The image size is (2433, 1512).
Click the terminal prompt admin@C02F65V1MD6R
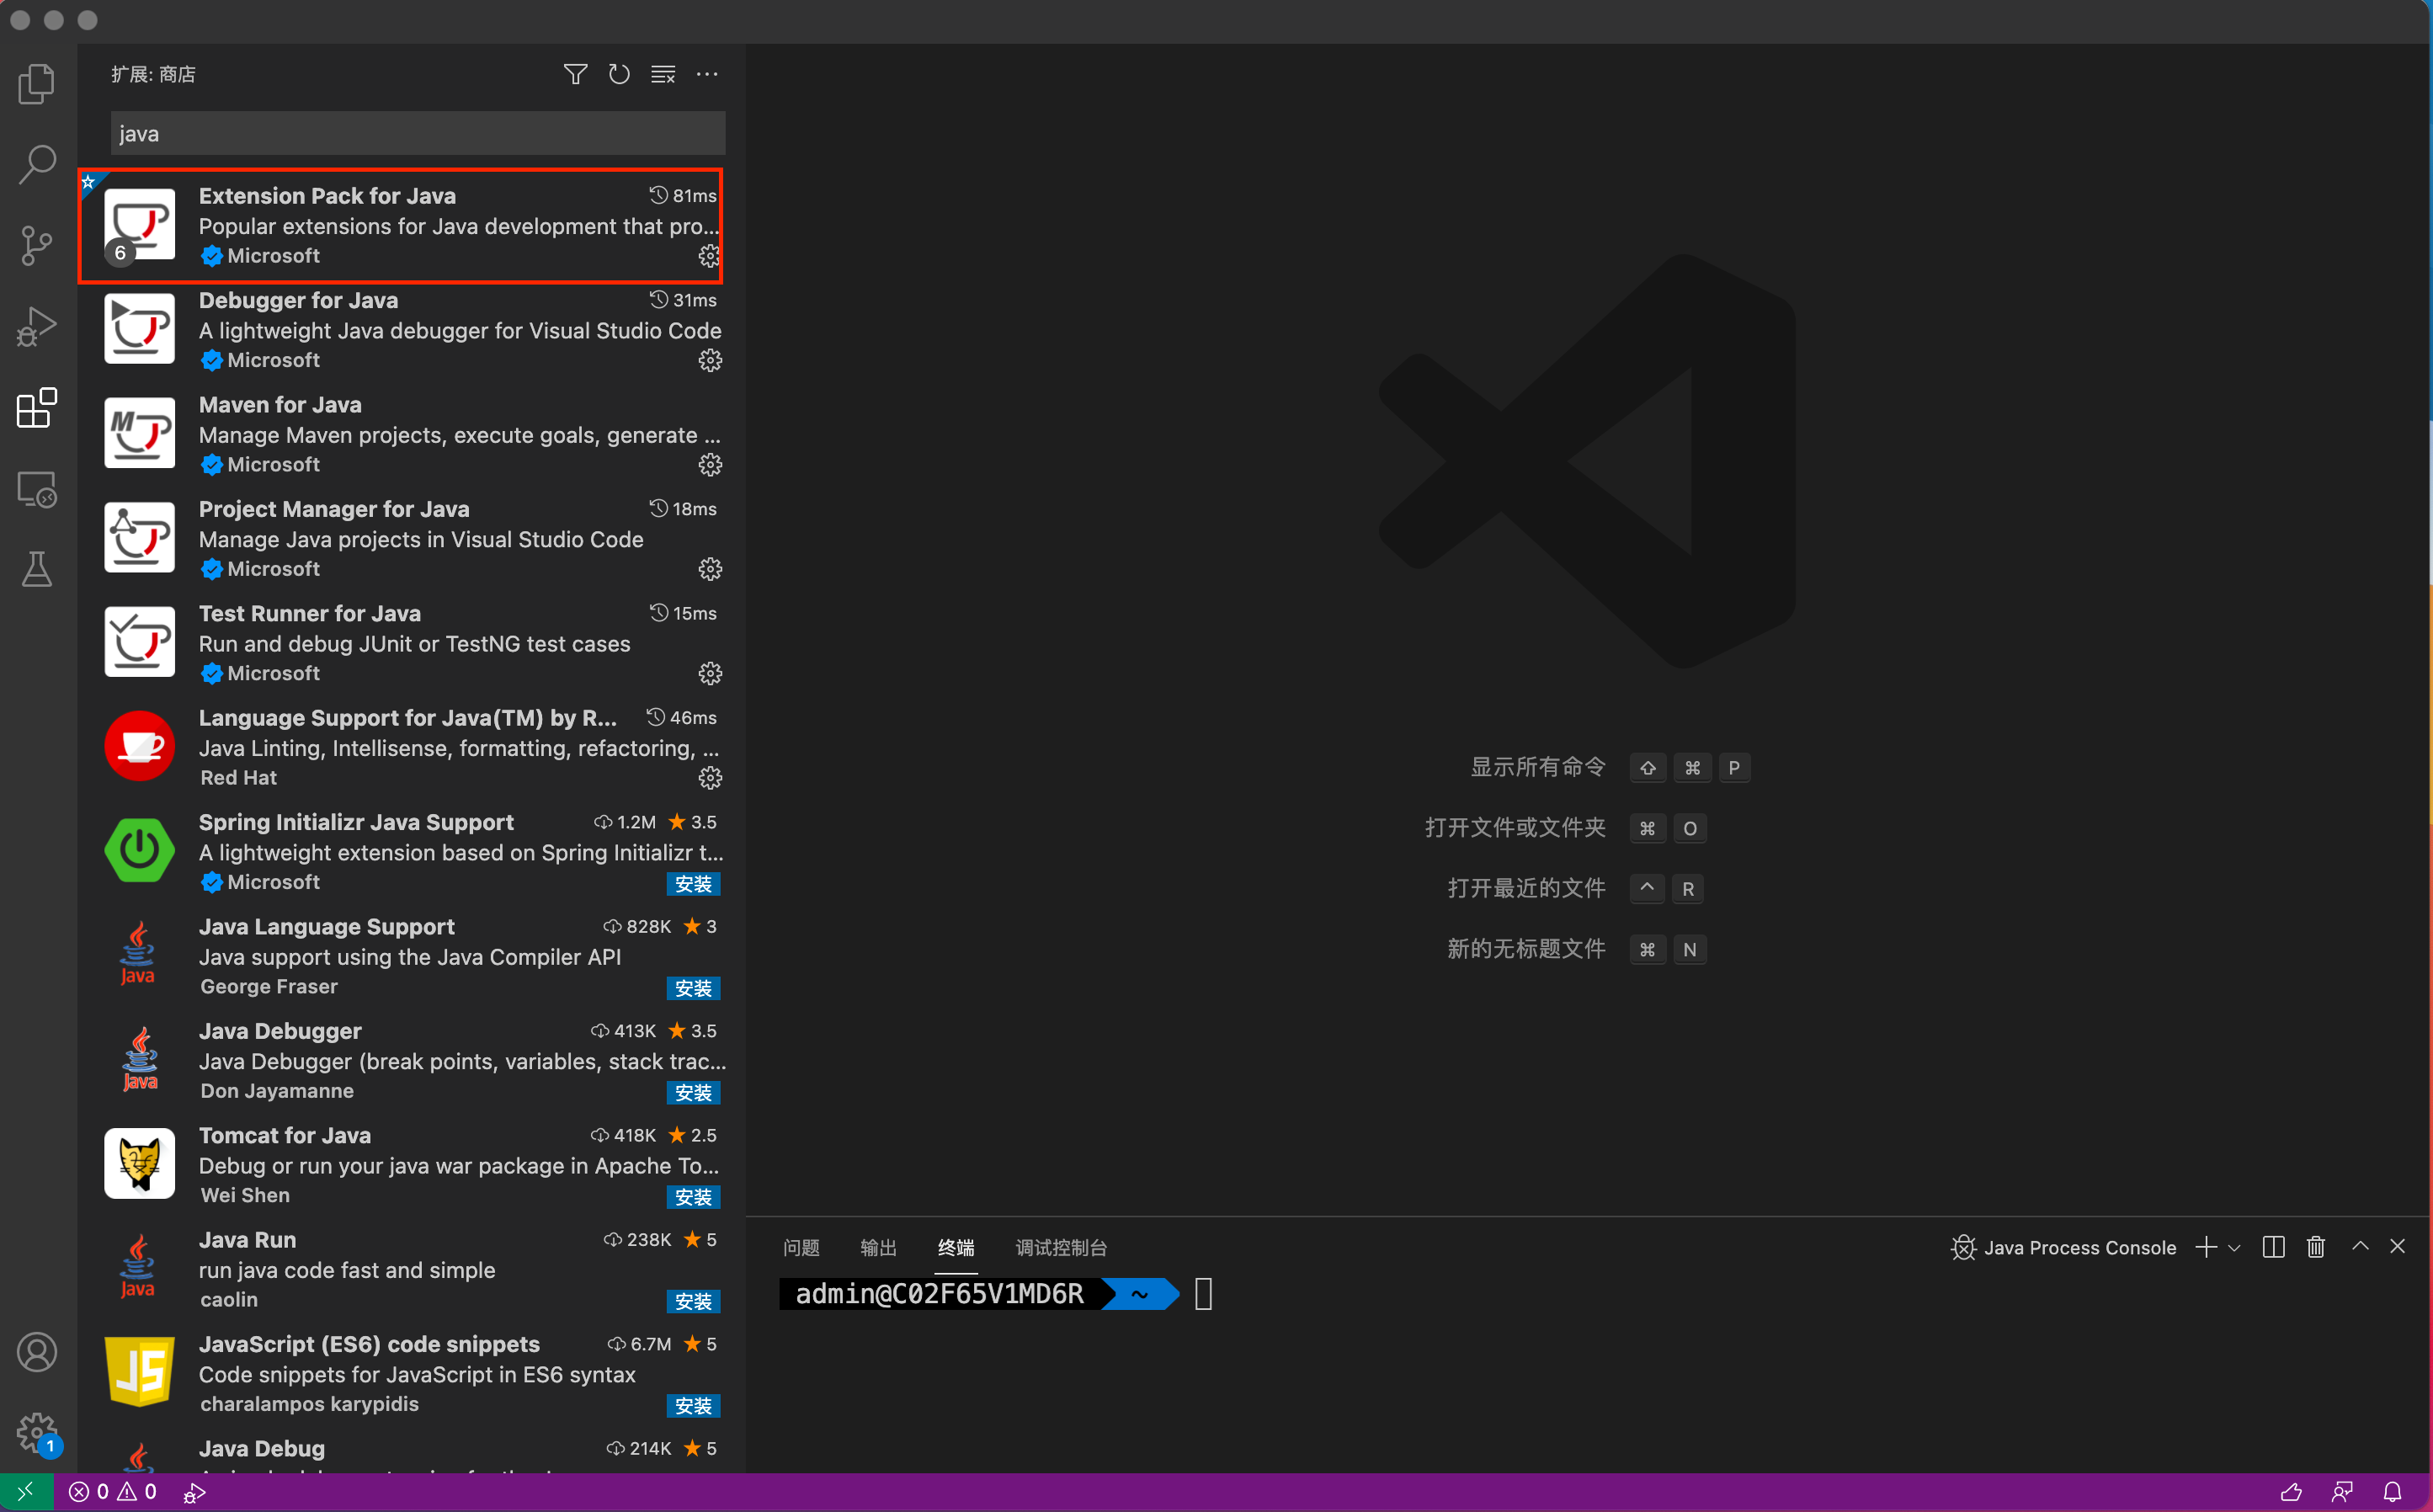940,1294
